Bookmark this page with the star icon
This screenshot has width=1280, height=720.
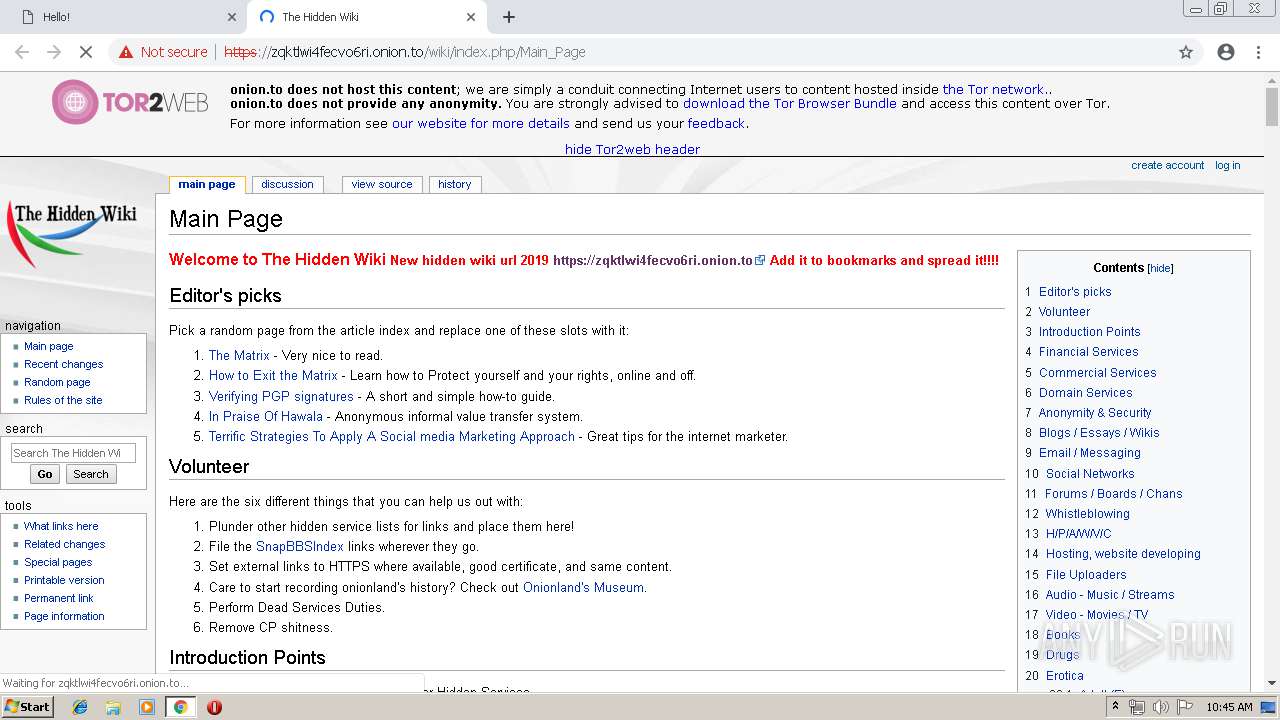(x=1186, y=52)
